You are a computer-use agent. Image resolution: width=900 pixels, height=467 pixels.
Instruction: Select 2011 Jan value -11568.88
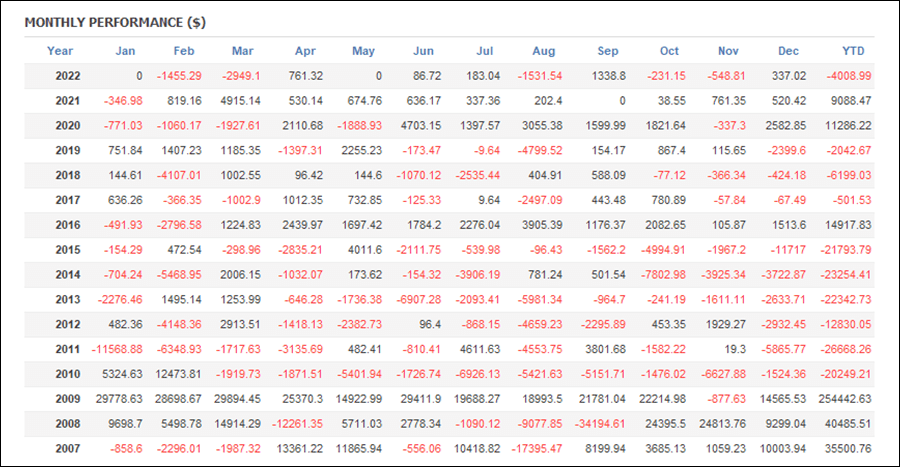point(117,349)
